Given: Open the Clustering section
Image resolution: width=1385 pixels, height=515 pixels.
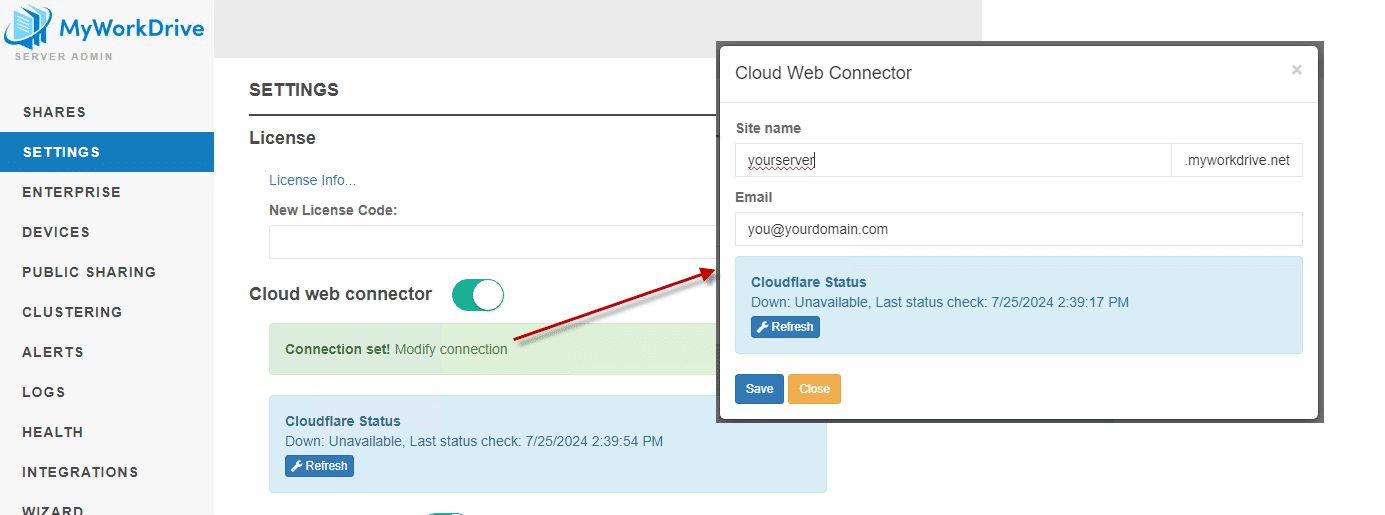Looking at the screenshot, I should tap(72, 312).
